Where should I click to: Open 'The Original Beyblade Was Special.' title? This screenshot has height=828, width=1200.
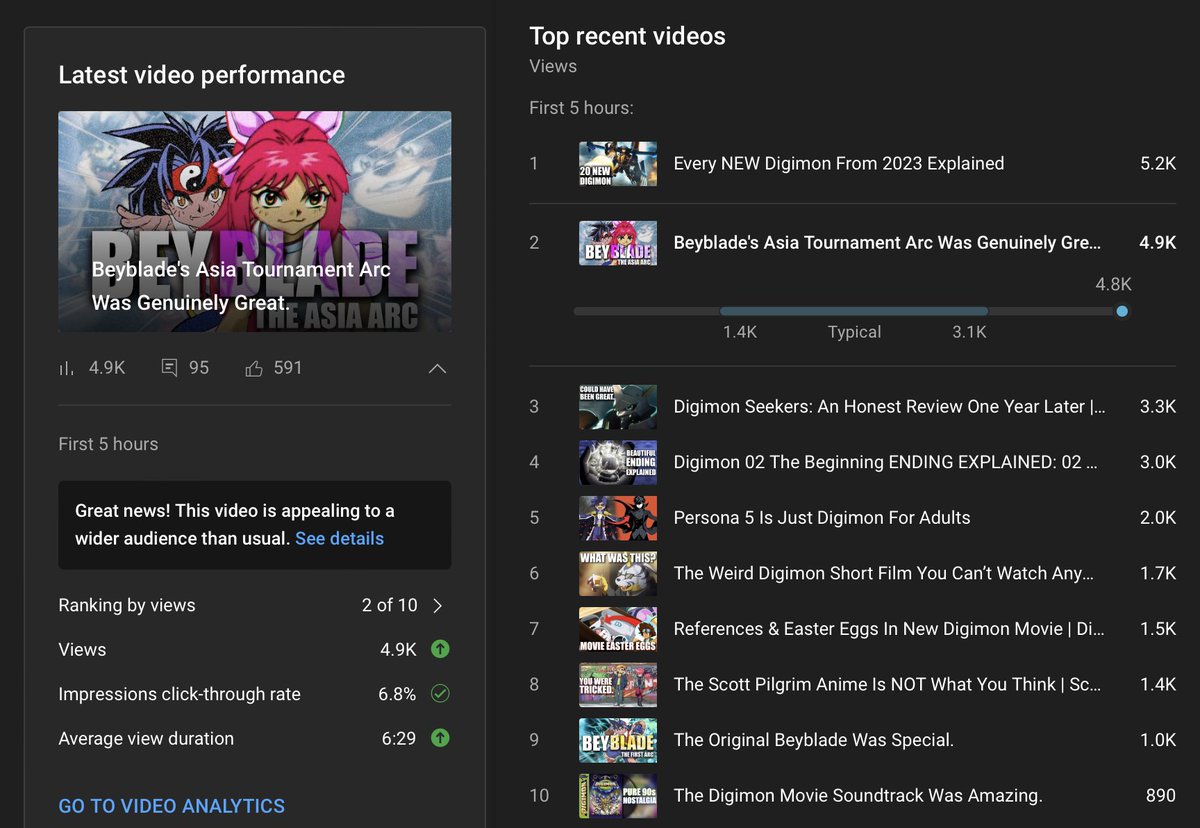click(814, 740)
